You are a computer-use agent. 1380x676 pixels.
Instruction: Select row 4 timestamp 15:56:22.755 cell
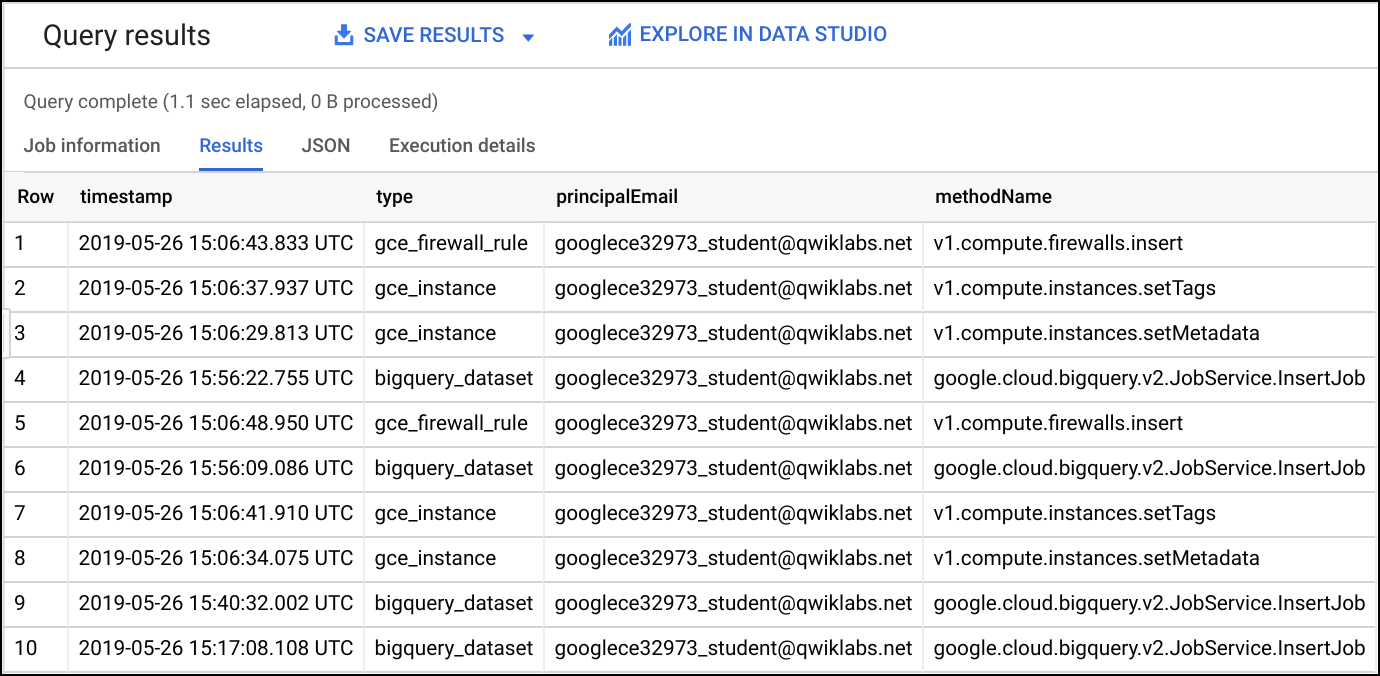(216, 378)
